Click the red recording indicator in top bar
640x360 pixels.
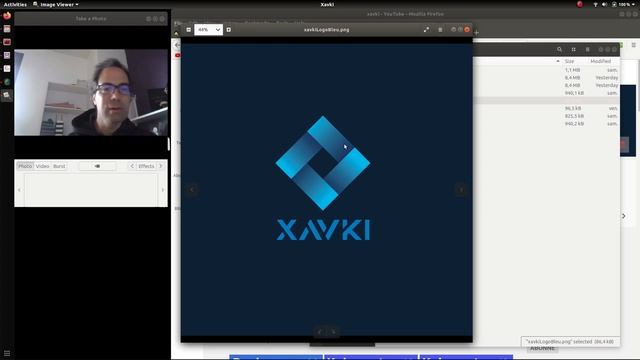(x=580, y=4)
